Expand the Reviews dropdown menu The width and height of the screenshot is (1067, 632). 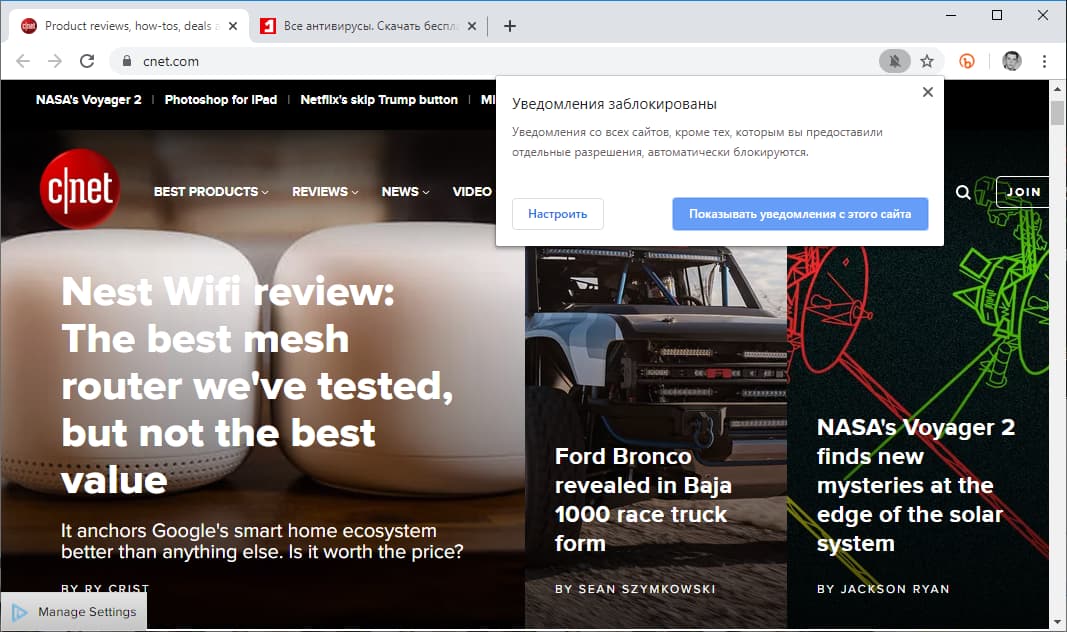pyautogui.click(x=325, y=192)
